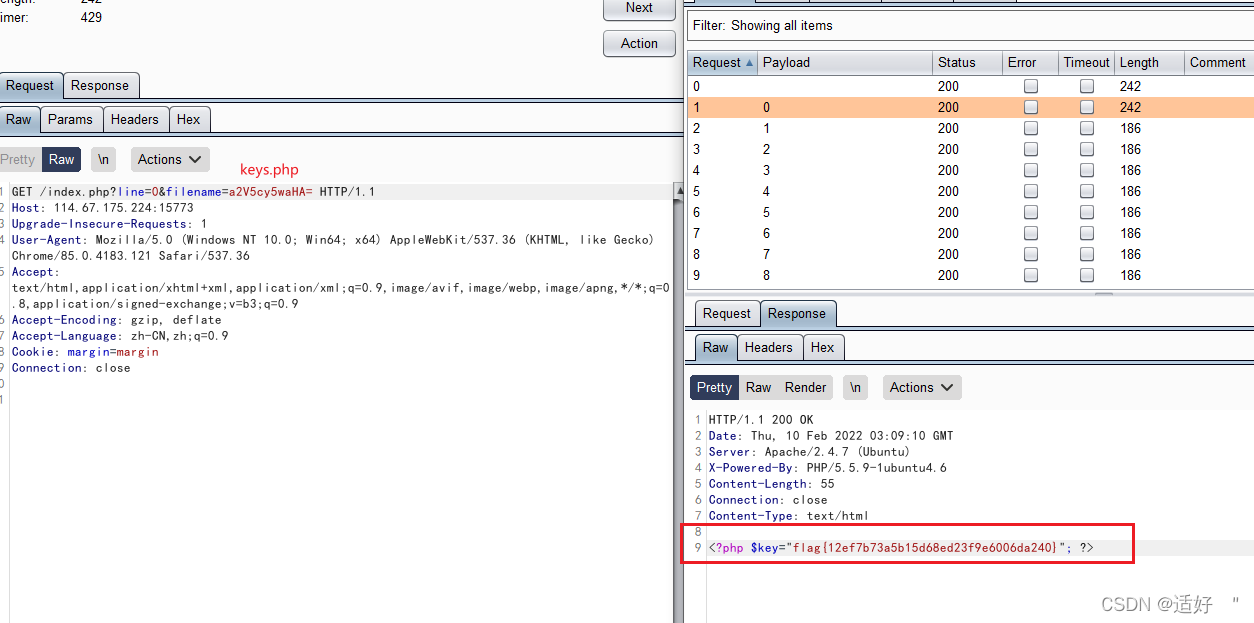
Task: Switch to Response tab in results pane
Action: (x=797, y=314)
